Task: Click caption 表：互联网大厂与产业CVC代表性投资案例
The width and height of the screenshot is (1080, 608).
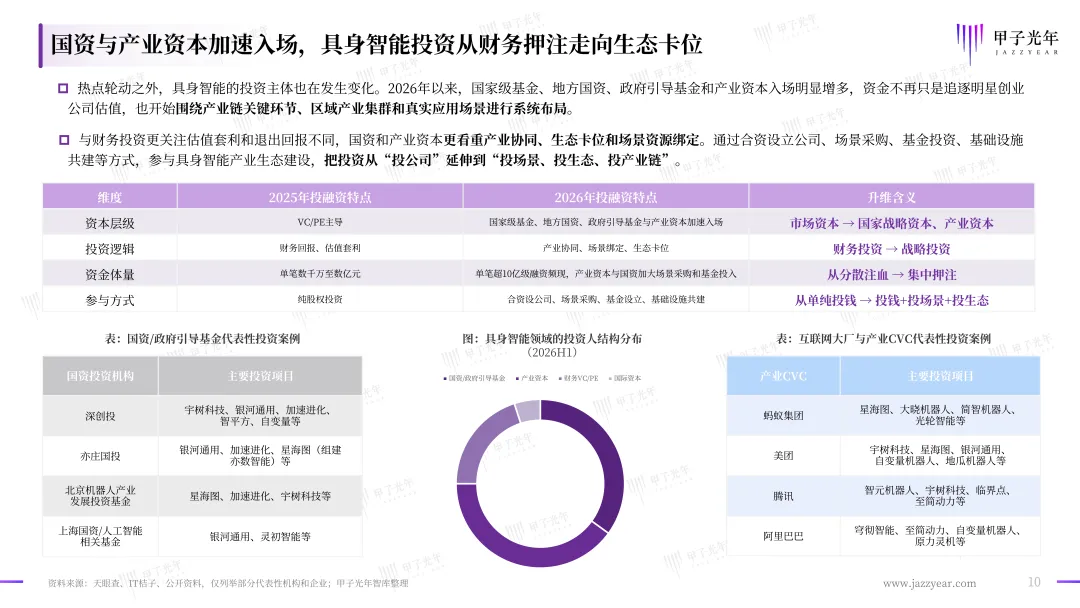Action: click(883, 339)
